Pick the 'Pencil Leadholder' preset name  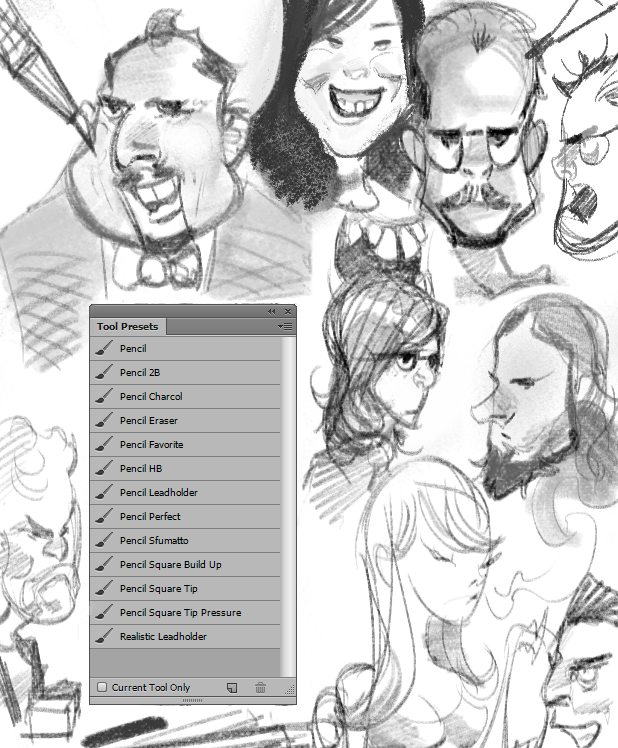pos(159,493)
